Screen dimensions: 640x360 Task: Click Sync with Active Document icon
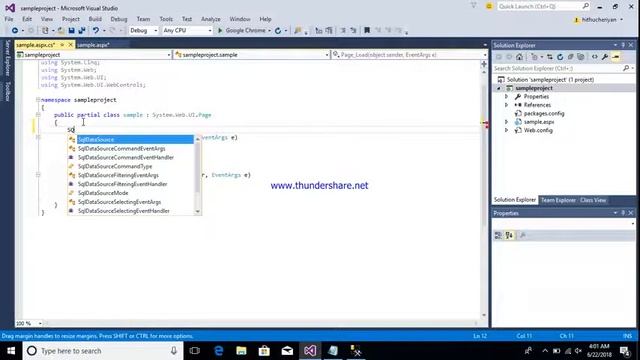click(550, 57)
